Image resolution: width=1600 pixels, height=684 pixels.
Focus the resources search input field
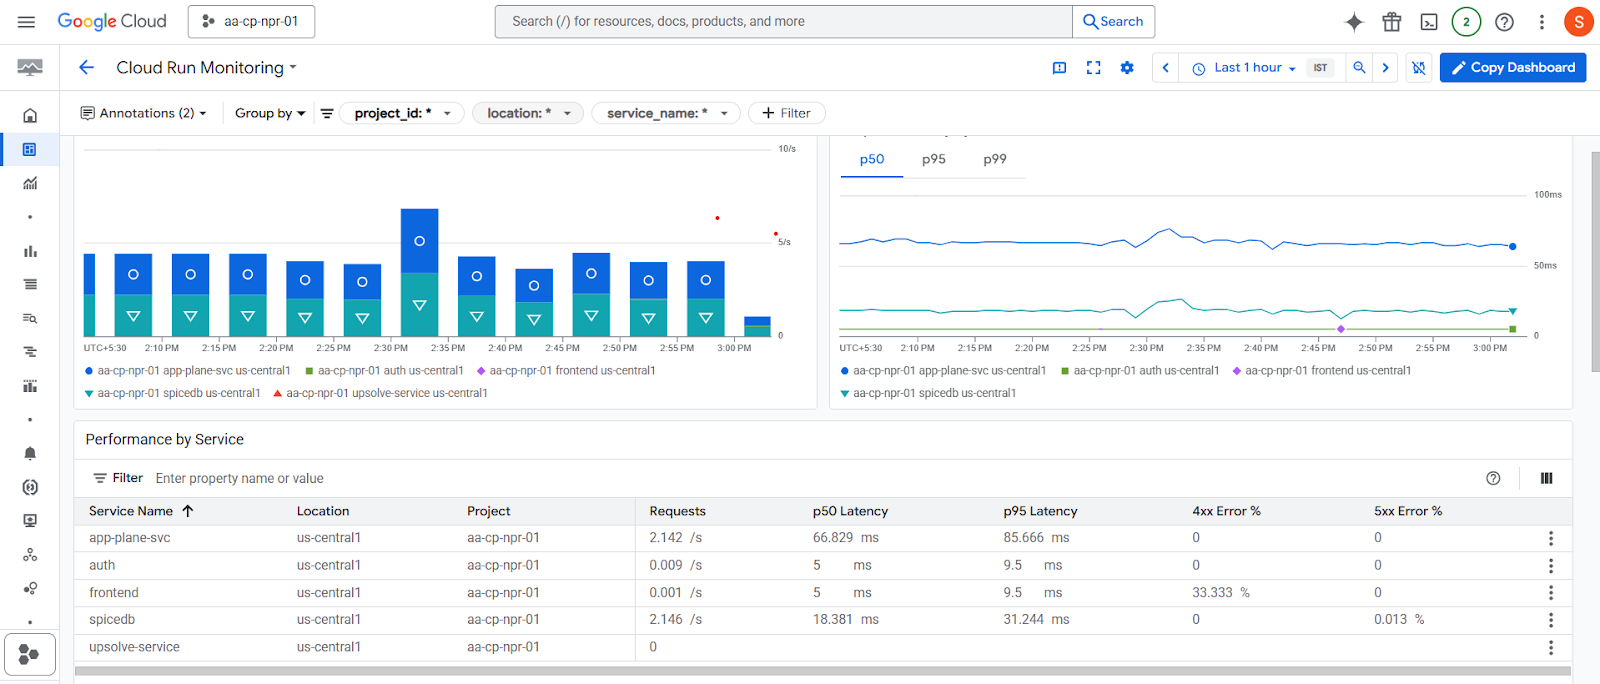coord(783,21)
